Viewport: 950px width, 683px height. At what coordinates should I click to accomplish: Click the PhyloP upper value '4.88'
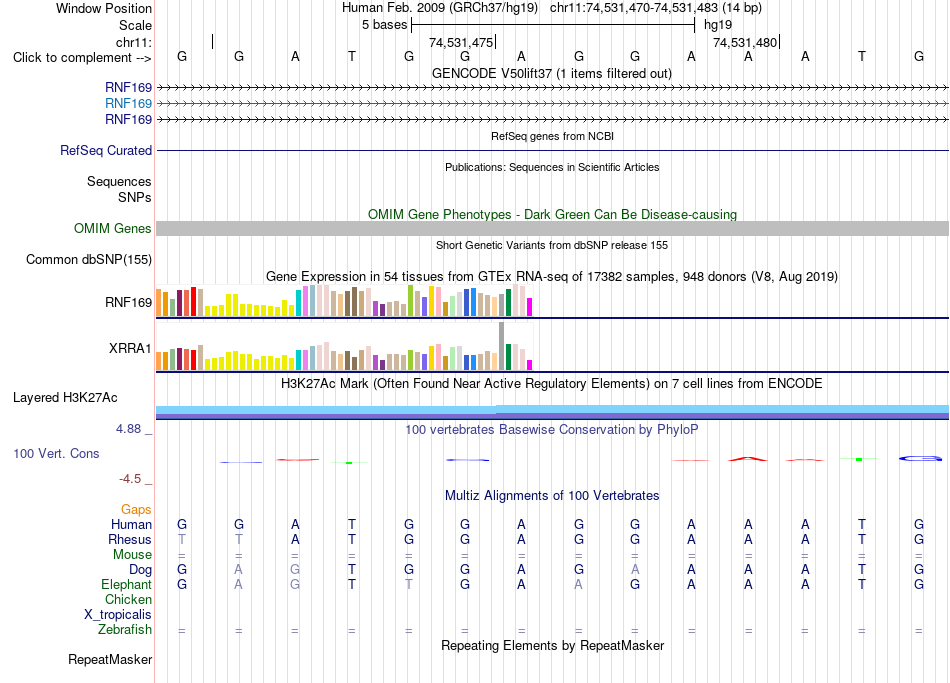(128, 429)
